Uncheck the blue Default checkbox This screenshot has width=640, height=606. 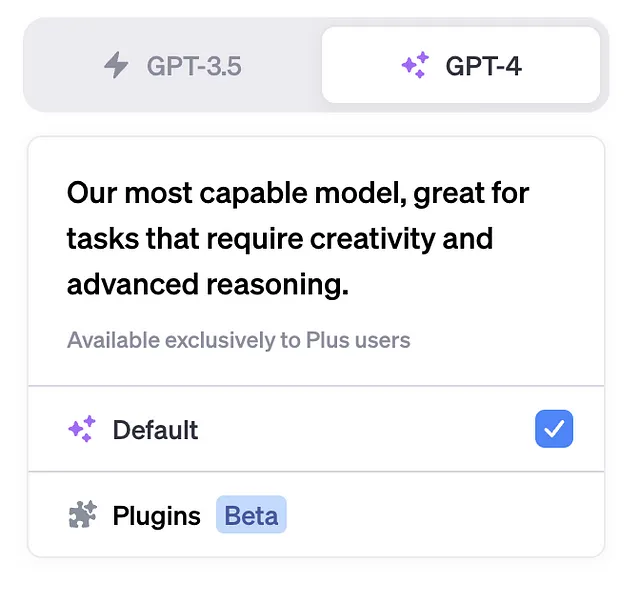(x=554, y=429)
